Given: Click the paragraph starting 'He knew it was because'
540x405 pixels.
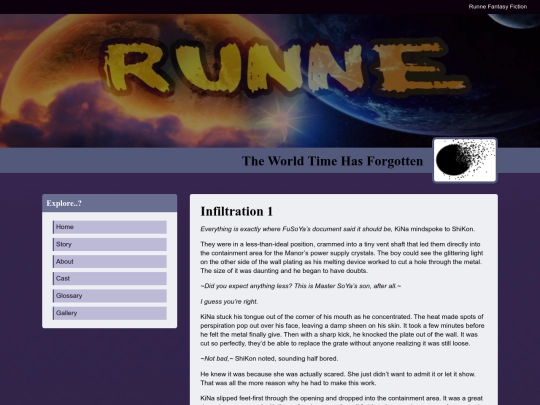Looking at the screenshot, I should 338,378.
